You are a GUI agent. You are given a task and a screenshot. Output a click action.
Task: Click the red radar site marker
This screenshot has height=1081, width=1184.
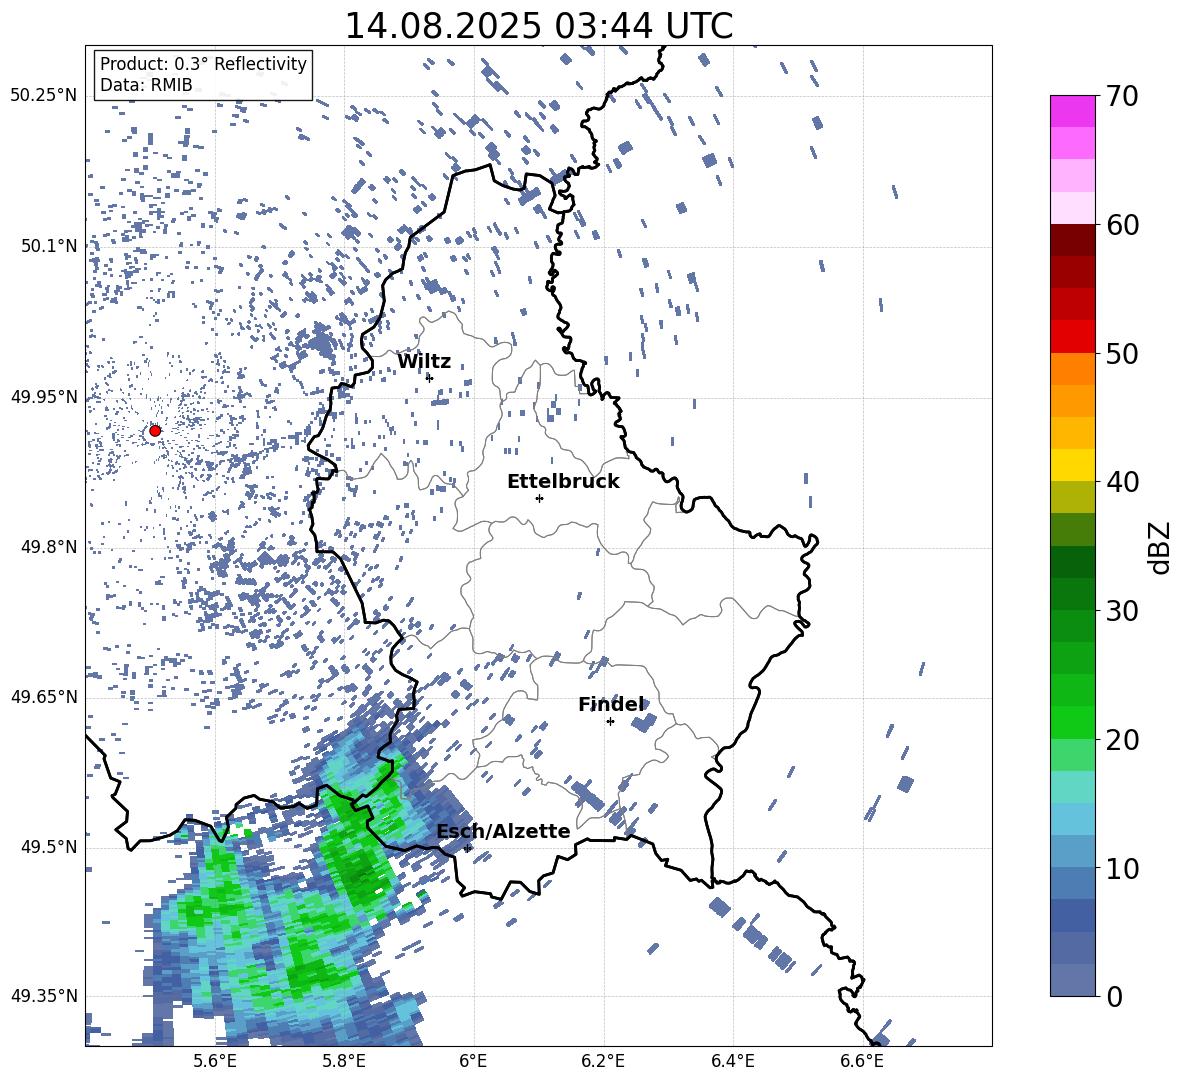155,430
